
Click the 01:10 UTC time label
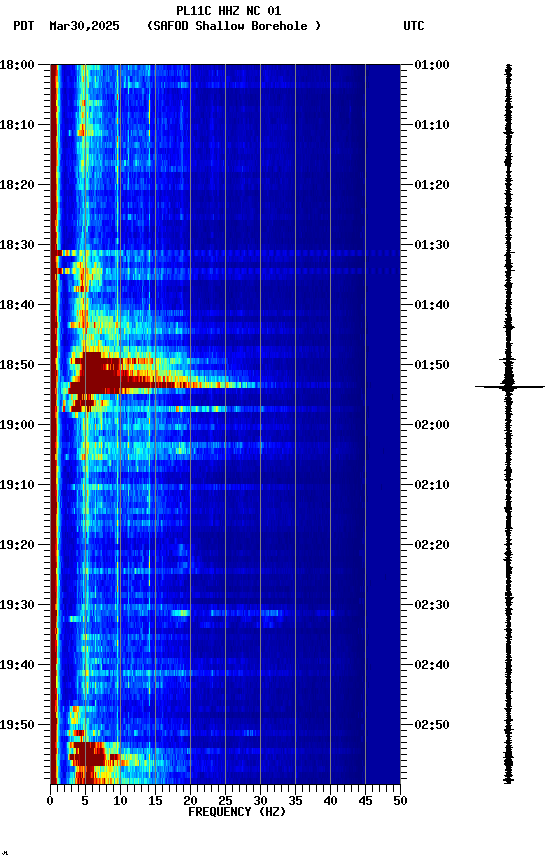click(x=432, y=125)
